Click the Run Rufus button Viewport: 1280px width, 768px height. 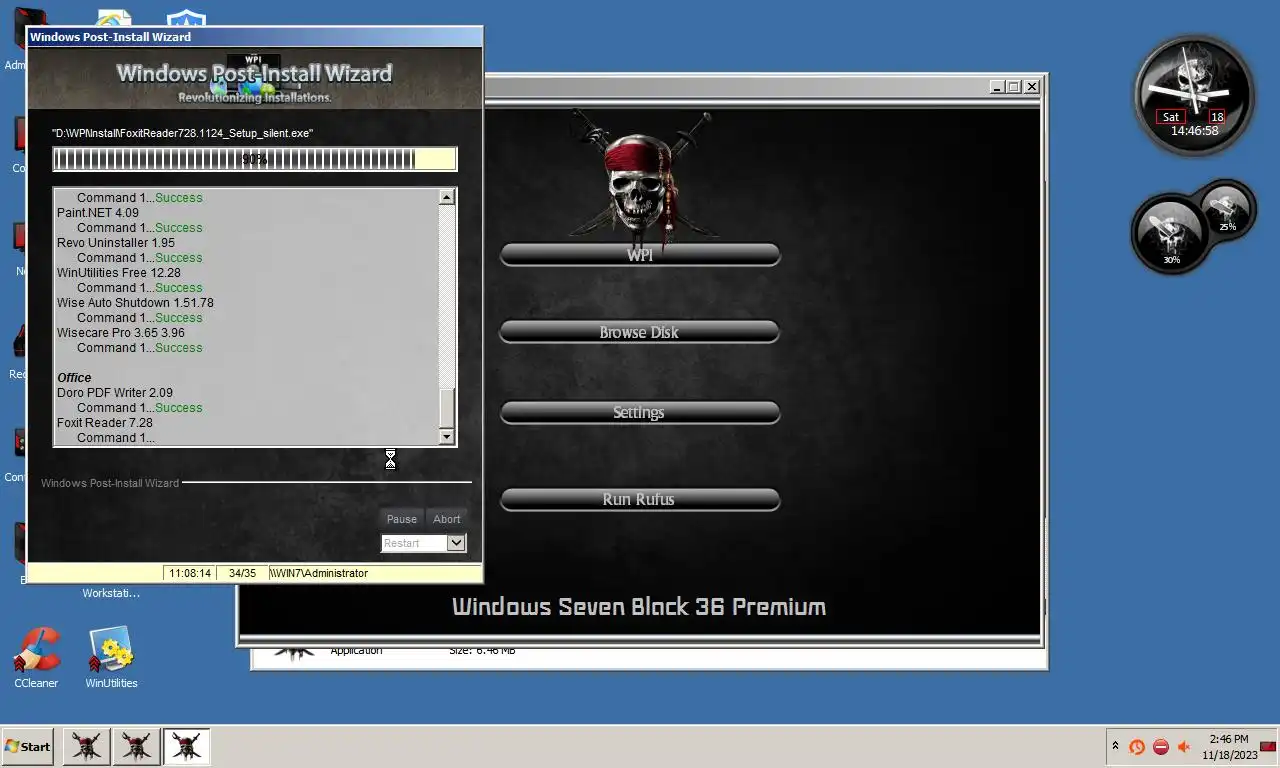point(640,499)
